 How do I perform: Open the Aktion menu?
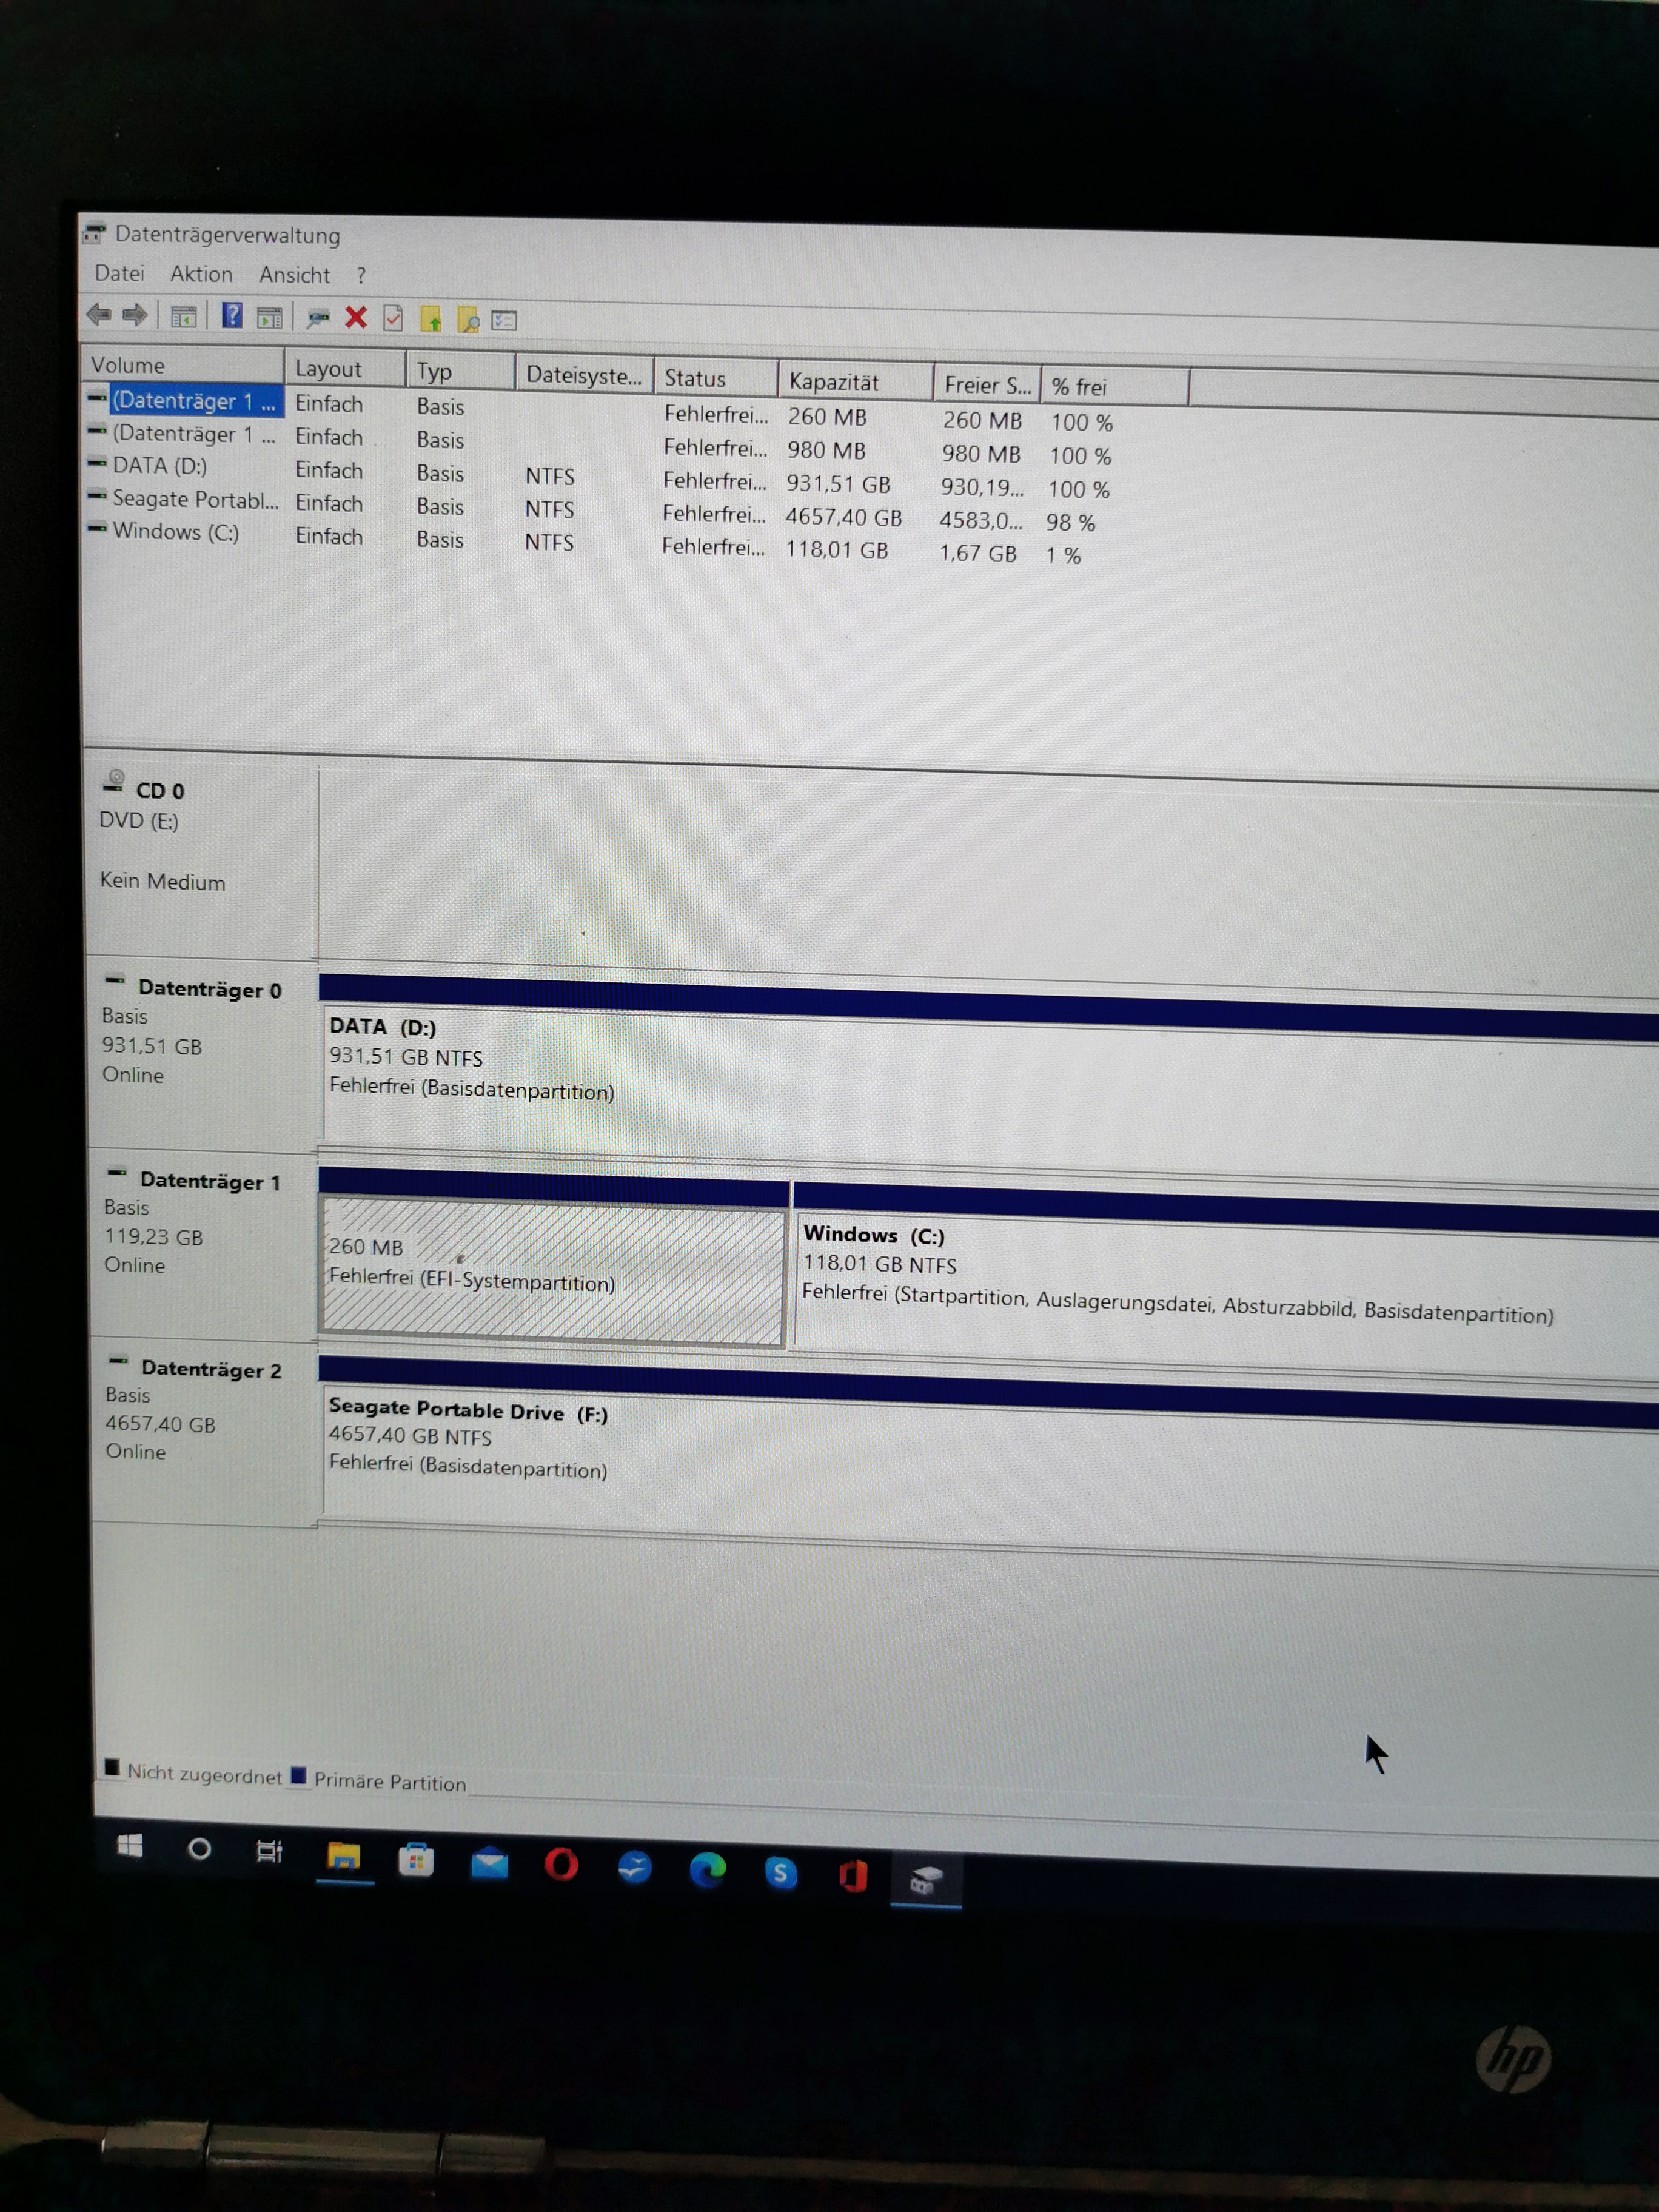tap(201, 275)
